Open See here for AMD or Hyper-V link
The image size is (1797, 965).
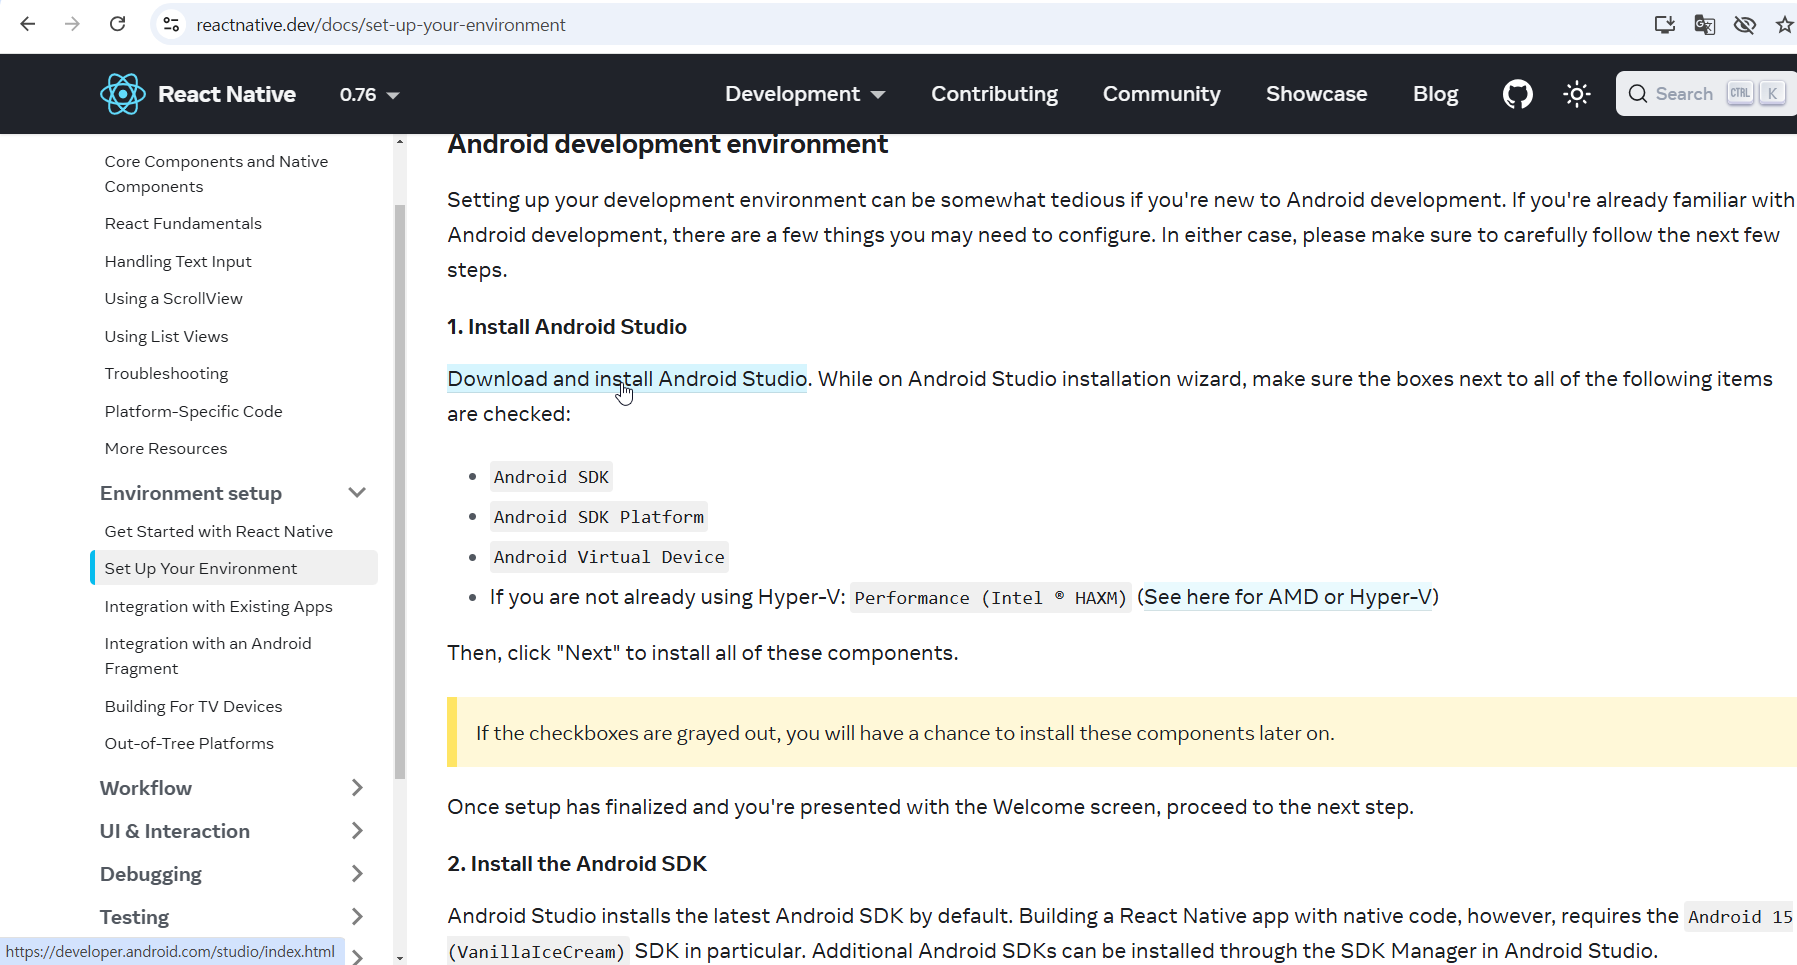pyautogui.click(x=1288, y=597)
